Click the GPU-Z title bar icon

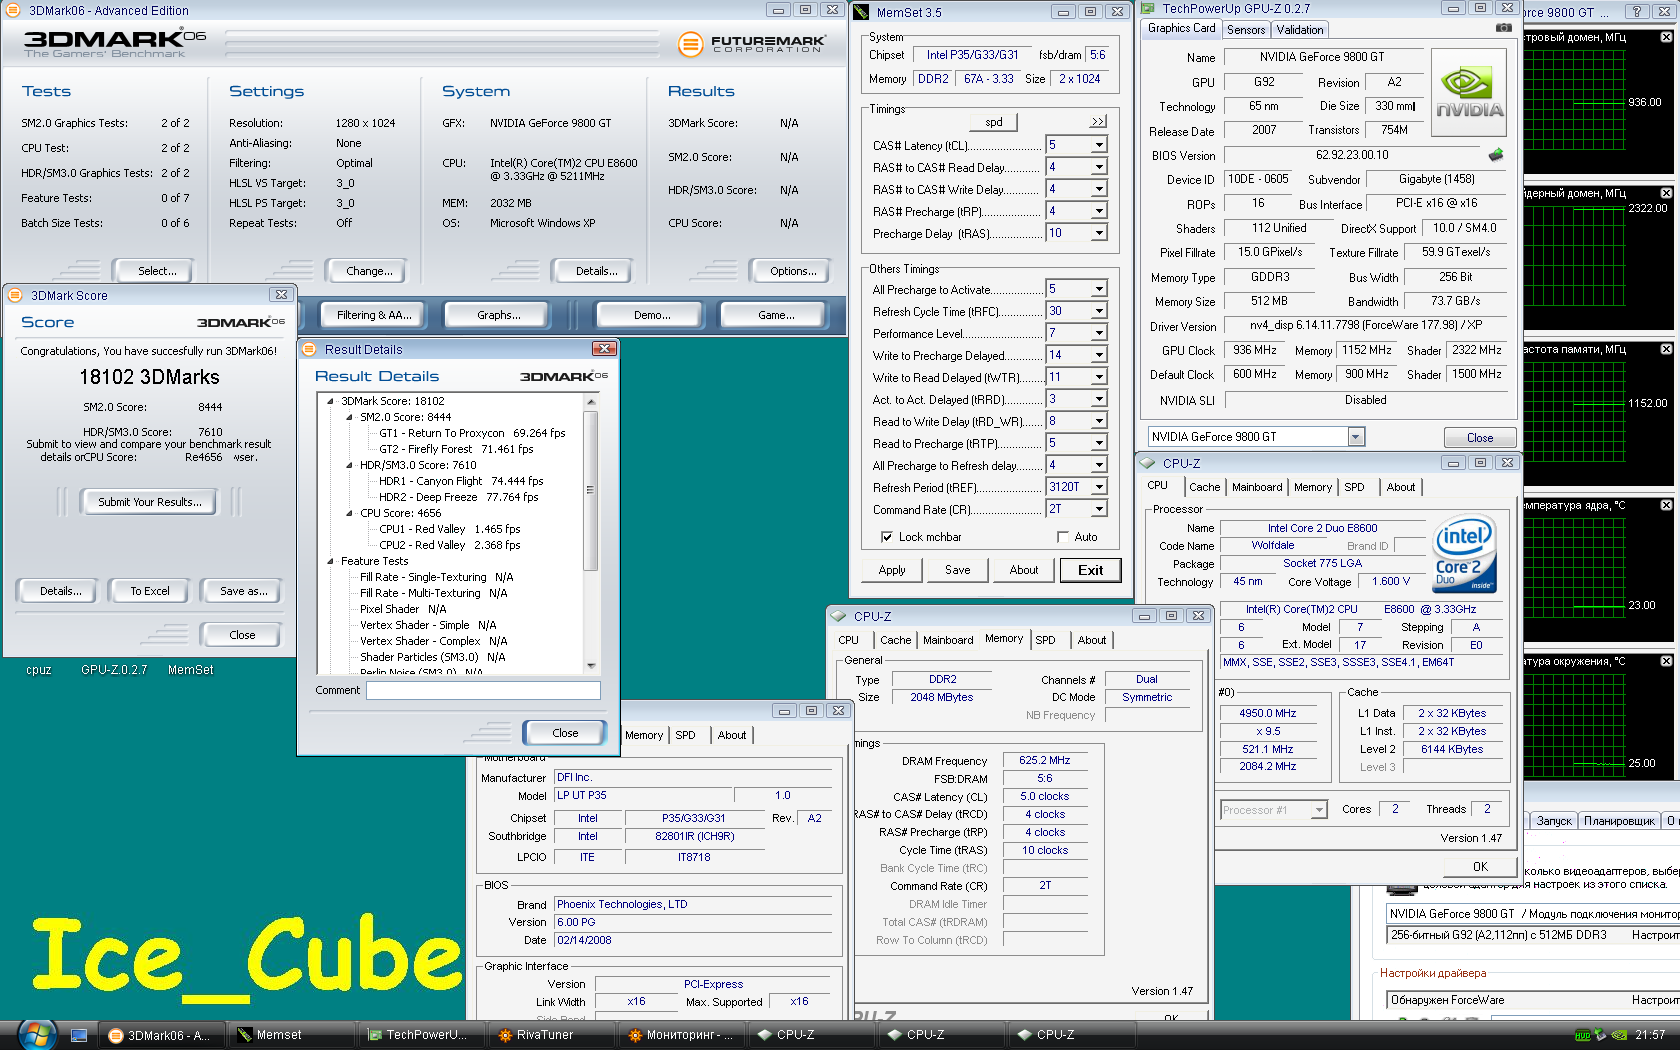coord(1148,9)
